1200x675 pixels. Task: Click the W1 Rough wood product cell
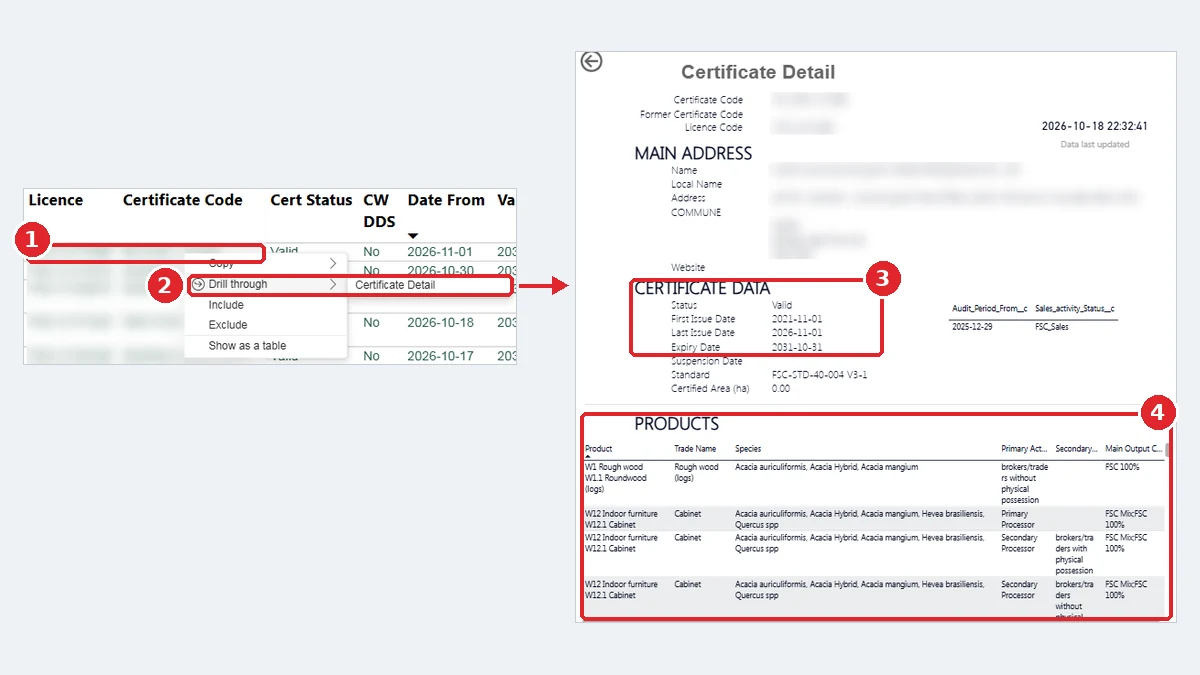coord(616,478)
